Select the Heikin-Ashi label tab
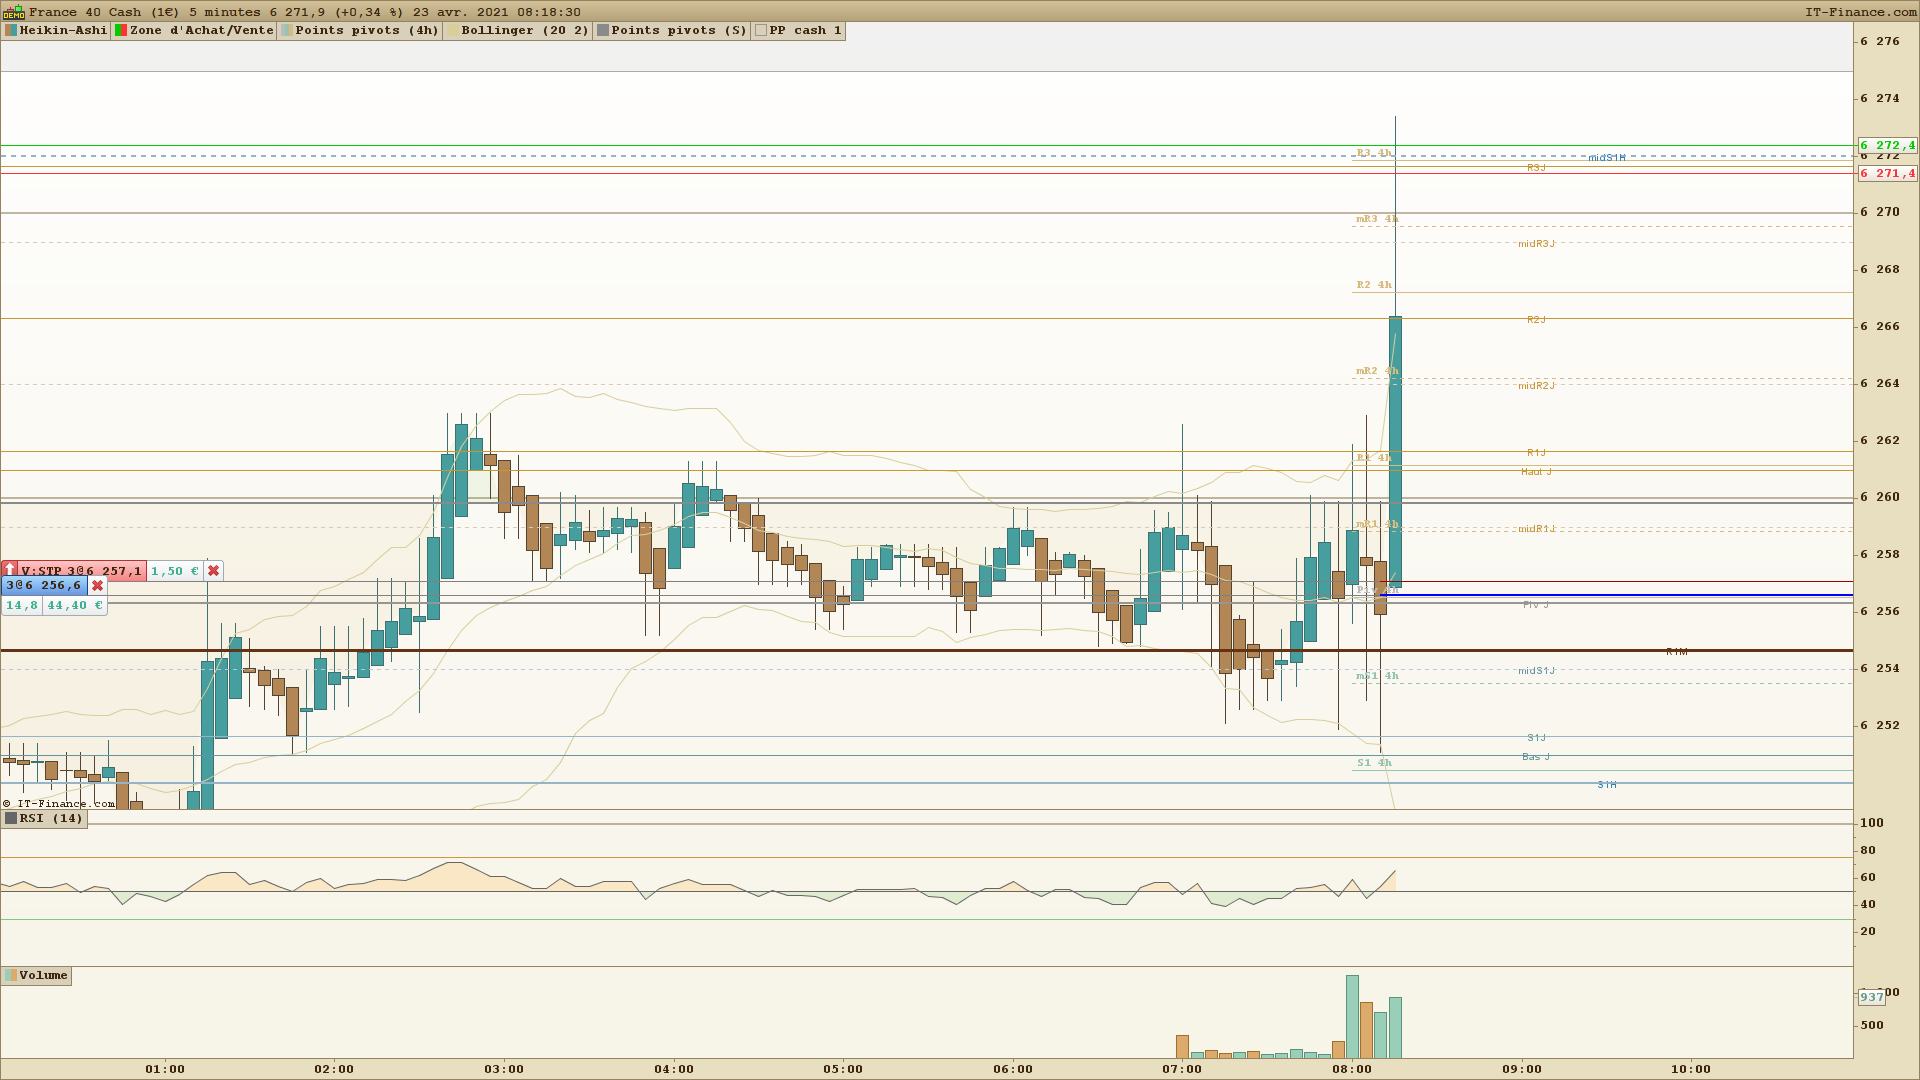 (62, 30)
